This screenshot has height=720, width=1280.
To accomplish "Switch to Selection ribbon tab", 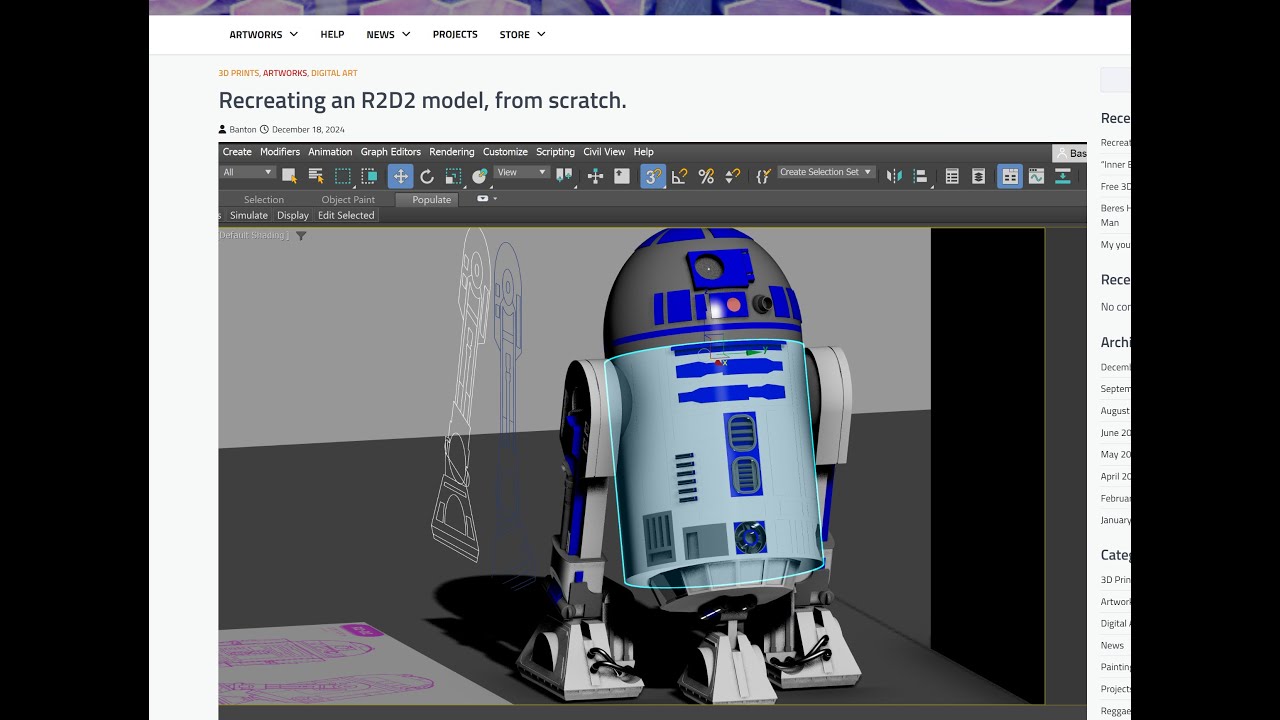I will [264, 199].
